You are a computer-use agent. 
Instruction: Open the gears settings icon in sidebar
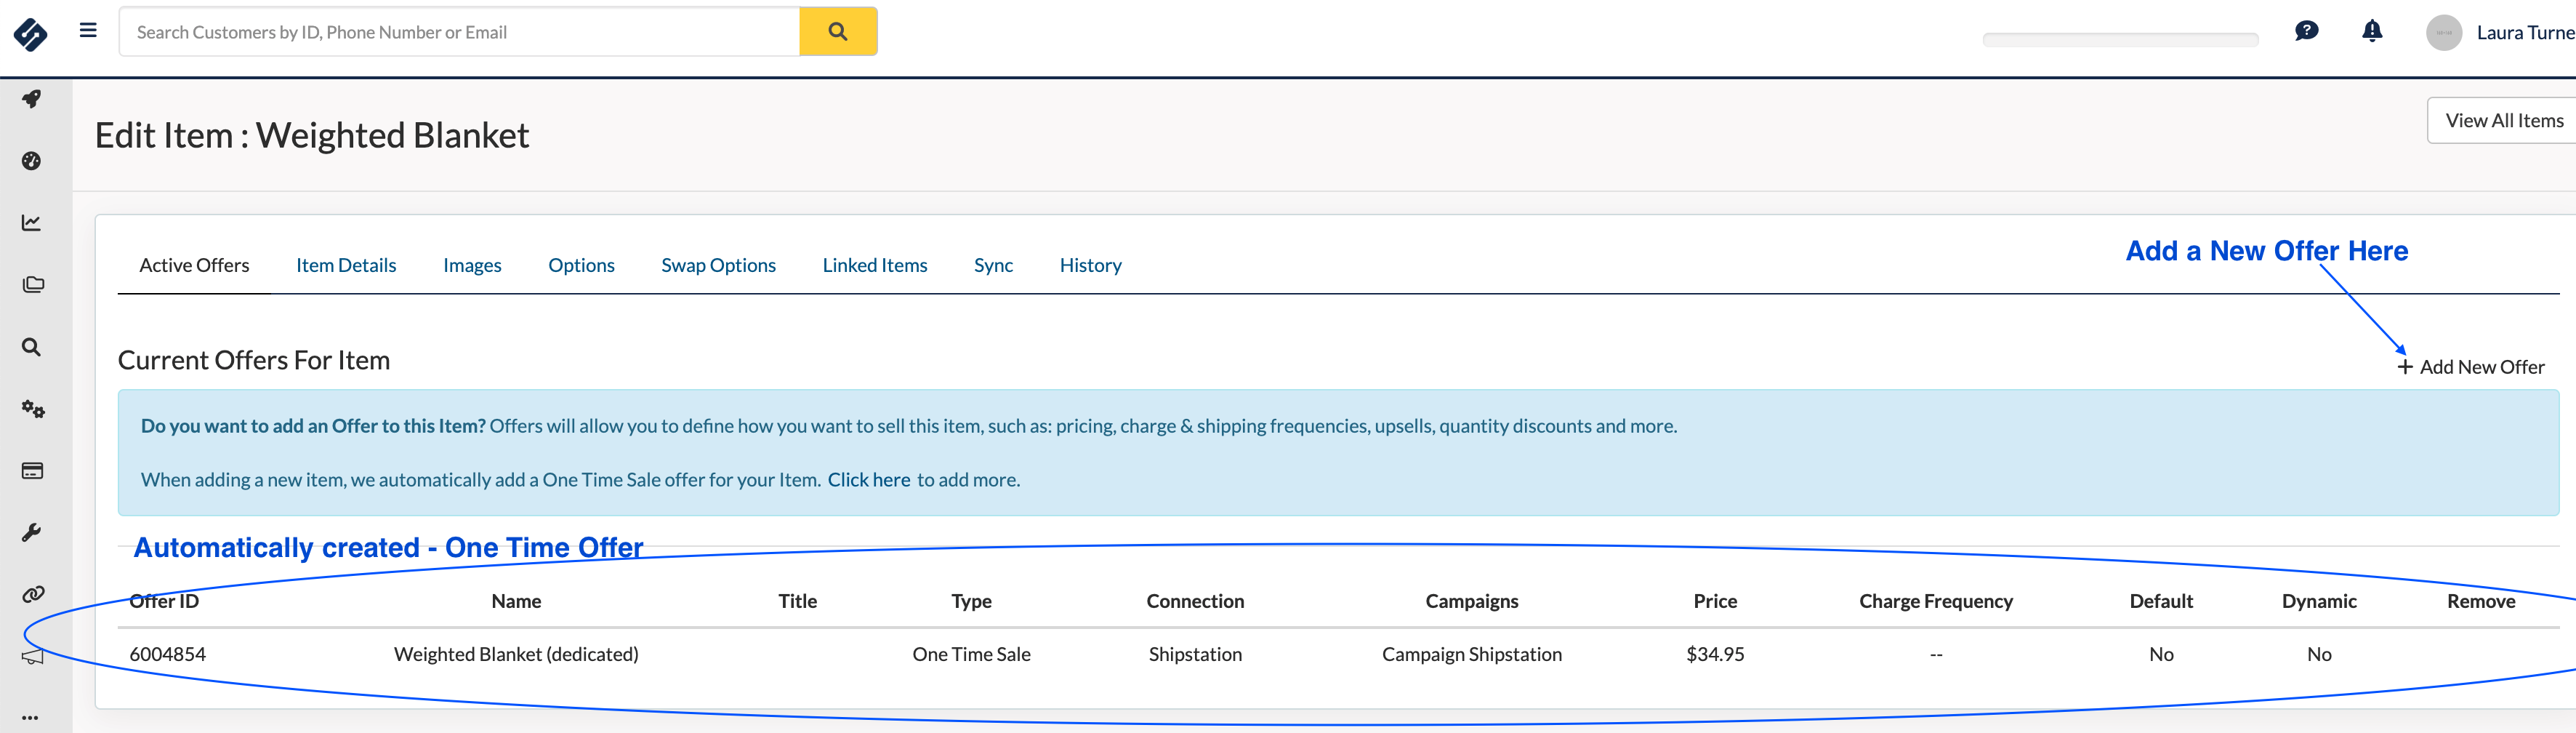pyautogui.click(x=32, y=409)
